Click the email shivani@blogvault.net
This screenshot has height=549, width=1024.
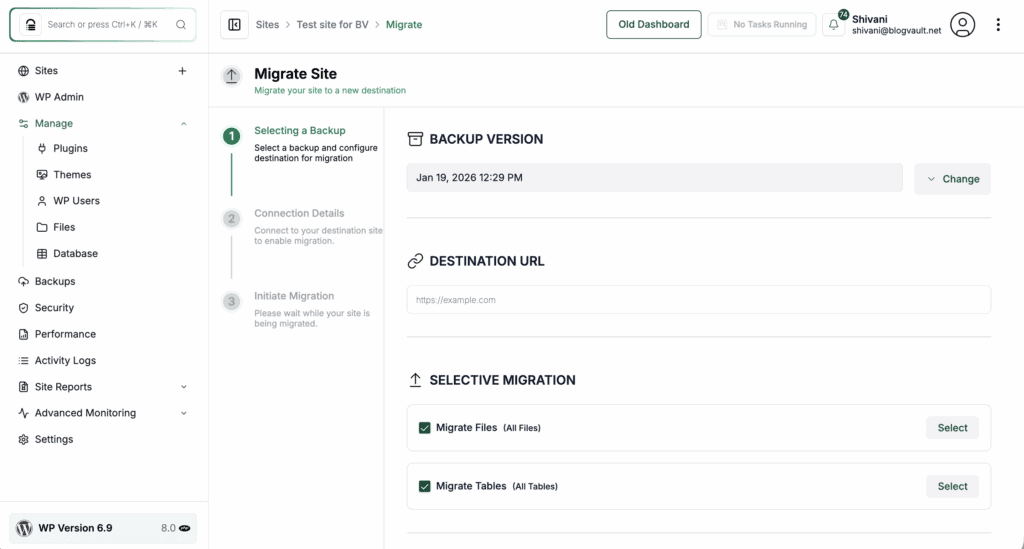pos(896,31)
